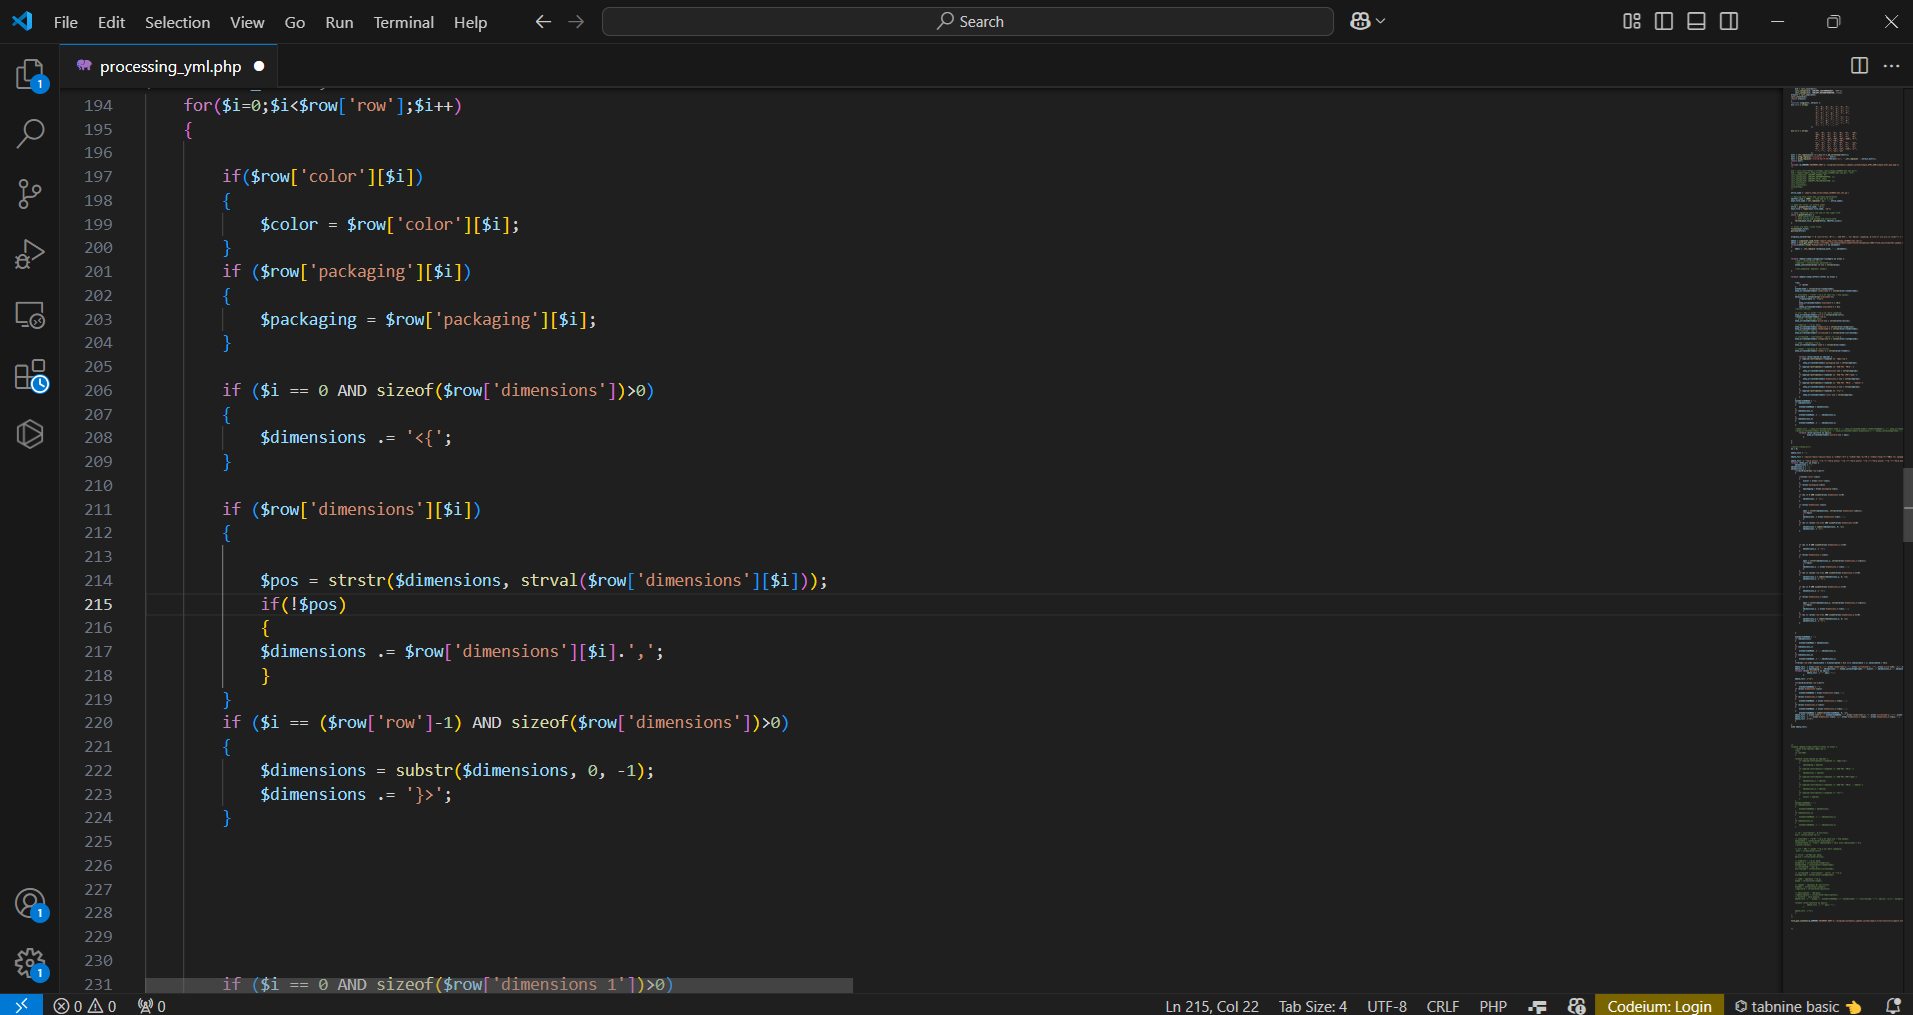
Task: Open the Run and Debug view
Action: point(30,254)
